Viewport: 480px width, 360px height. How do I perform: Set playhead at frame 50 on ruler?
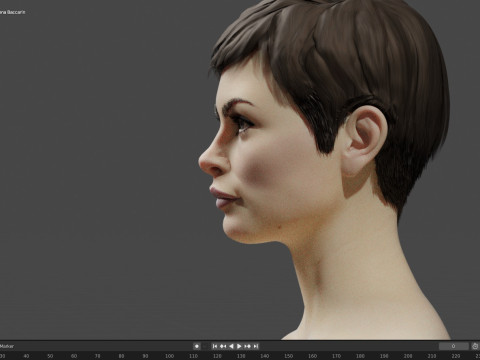[50, 356]
